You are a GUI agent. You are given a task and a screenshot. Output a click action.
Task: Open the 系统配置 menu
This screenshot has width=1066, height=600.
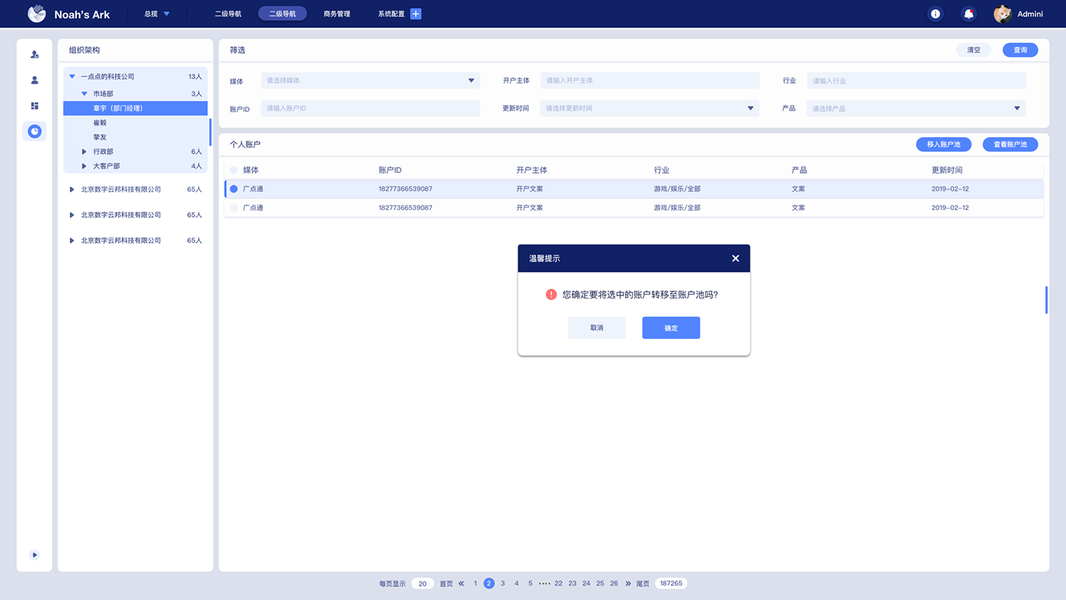[391, 14]
